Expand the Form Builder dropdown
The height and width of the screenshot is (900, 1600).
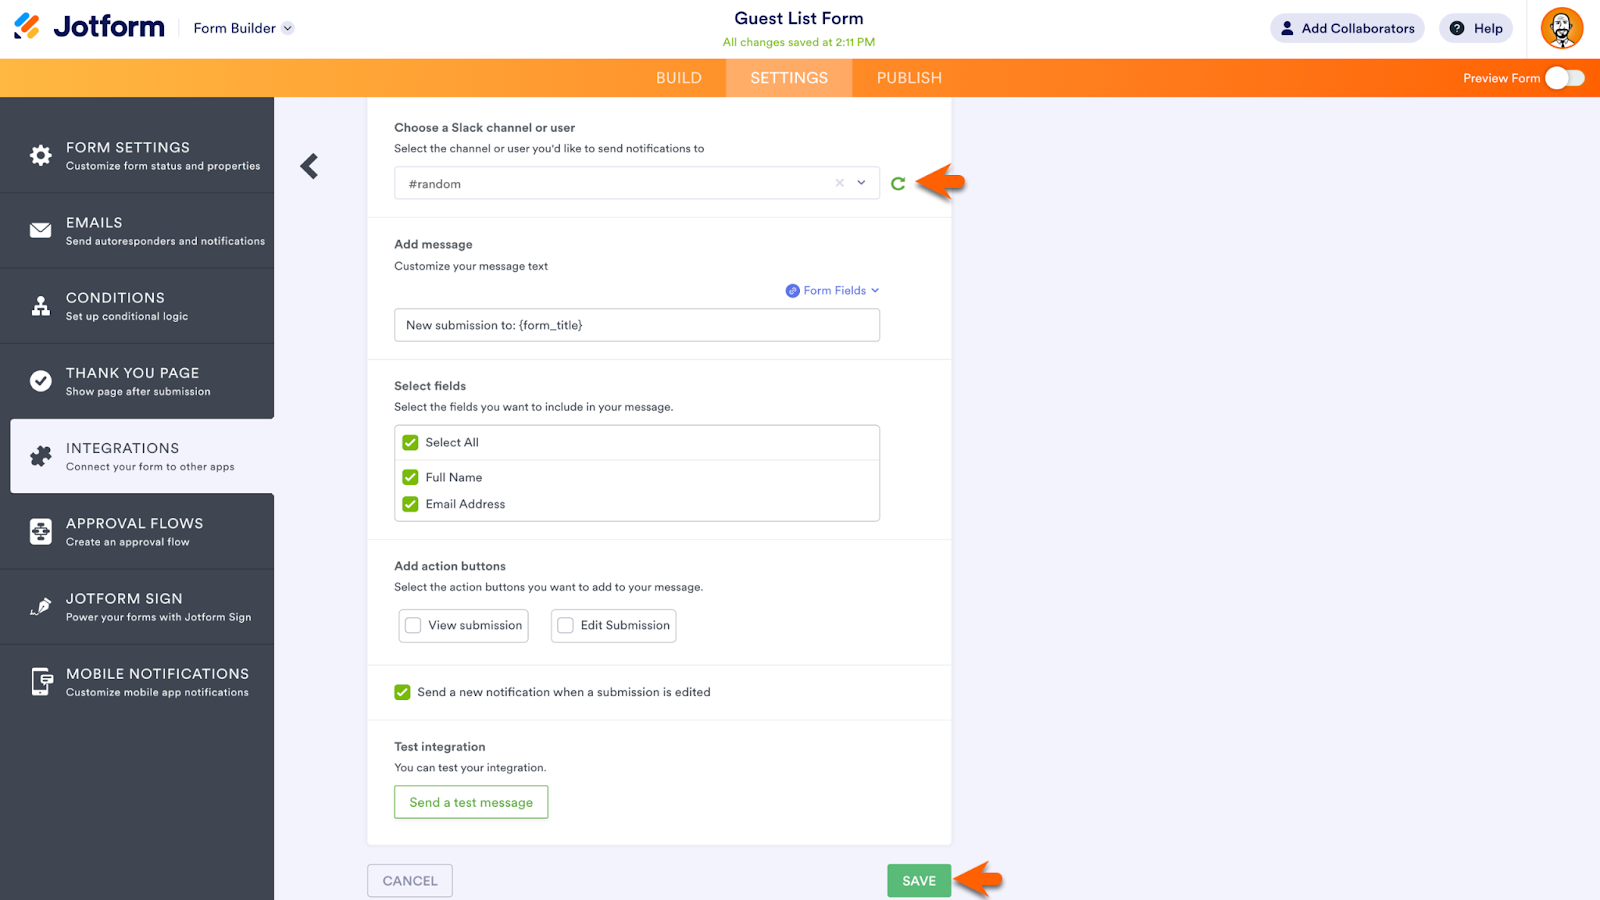(x=287, y=28)
